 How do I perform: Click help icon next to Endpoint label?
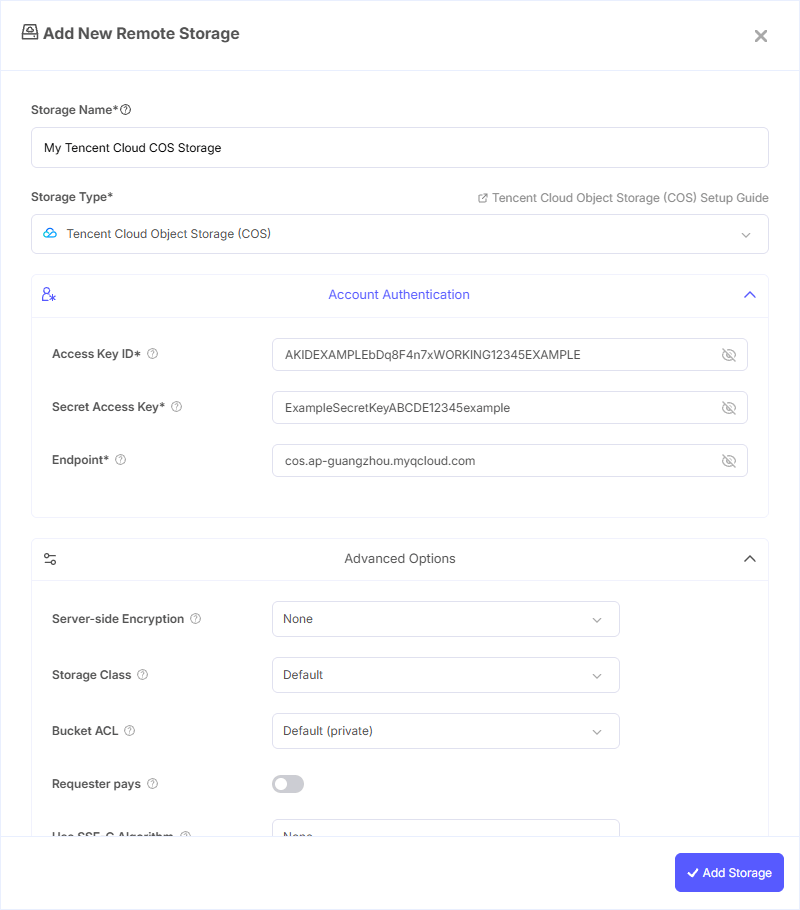click(x=121, y=460)
